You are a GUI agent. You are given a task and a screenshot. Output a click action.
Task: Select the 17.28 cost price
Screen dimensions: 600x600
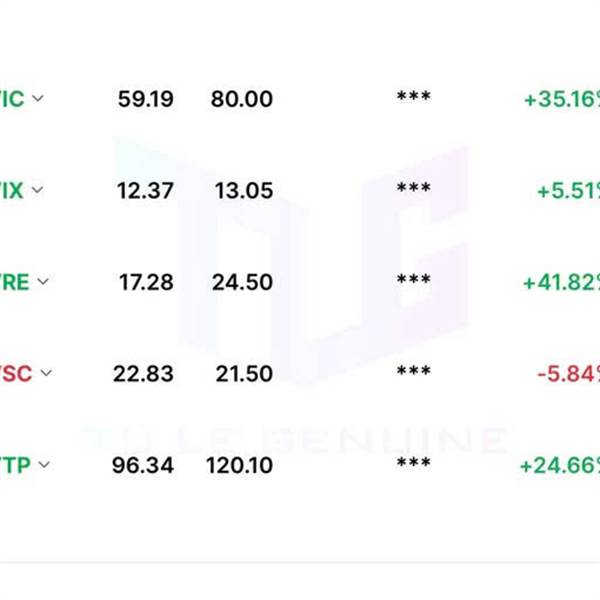146,282
